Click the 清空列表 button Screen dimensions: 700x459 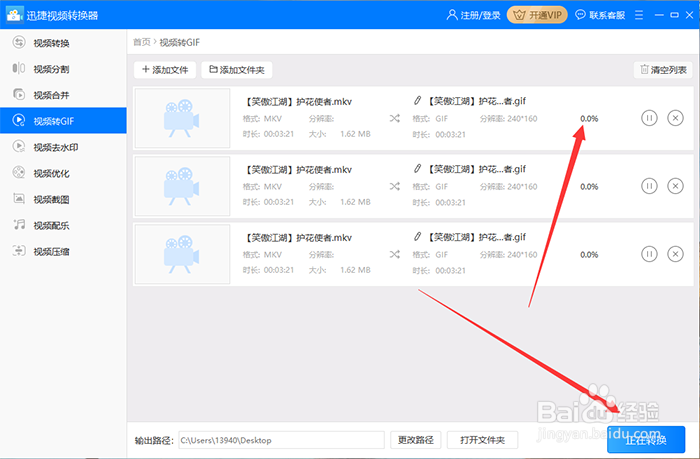click(663, 70)
